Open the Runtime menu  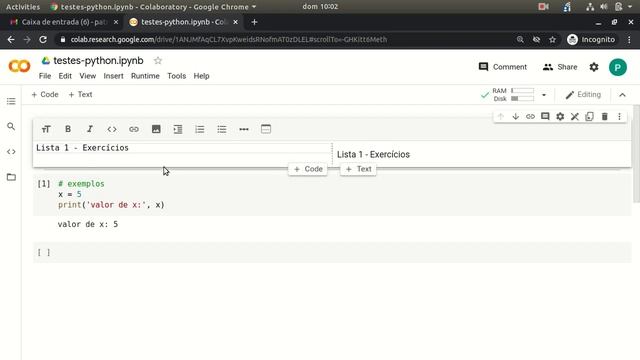(145, 76)
